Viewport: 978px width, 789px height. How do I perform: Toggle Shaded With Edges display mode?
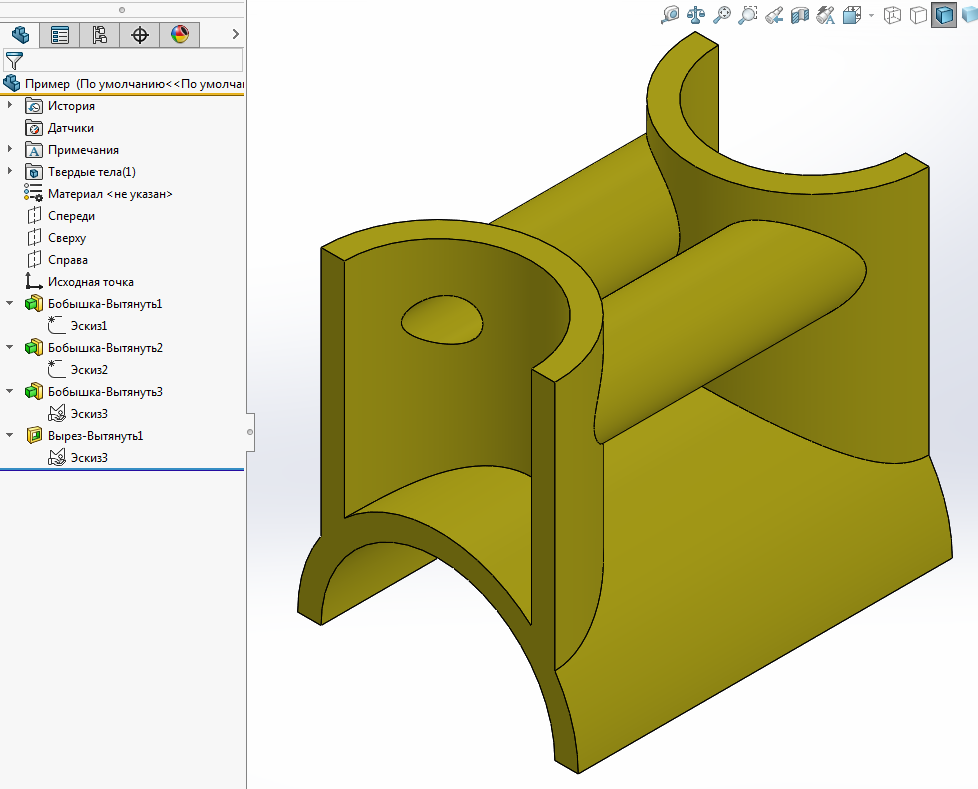point(943,15)
